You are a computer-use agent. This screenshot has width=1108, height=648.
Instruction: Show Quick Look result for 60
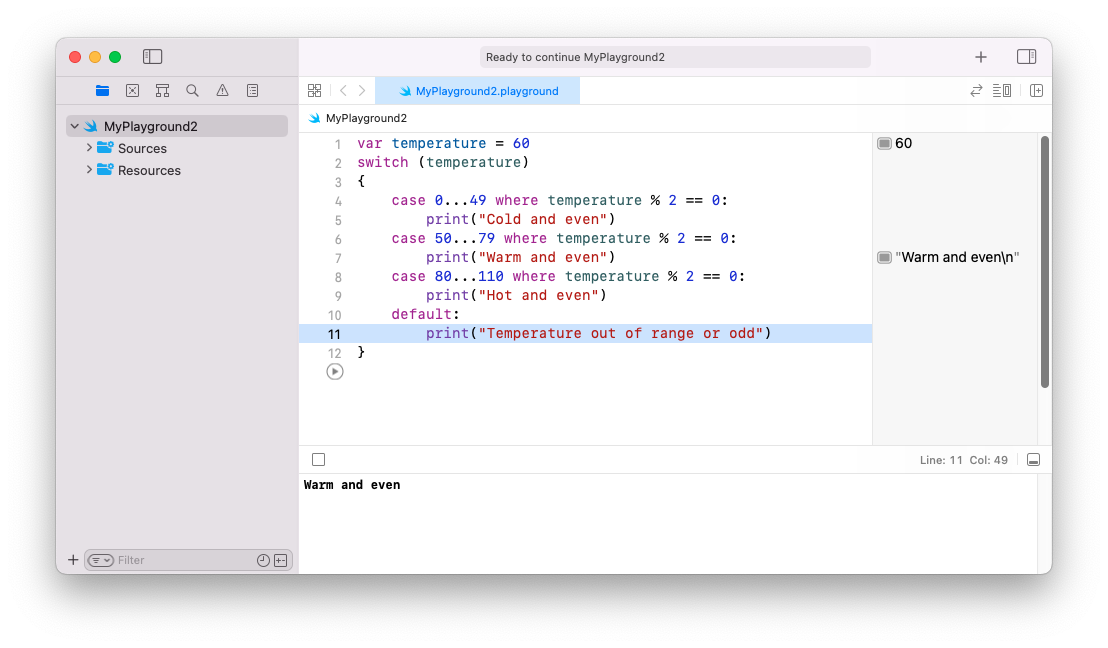click(884, 143)
